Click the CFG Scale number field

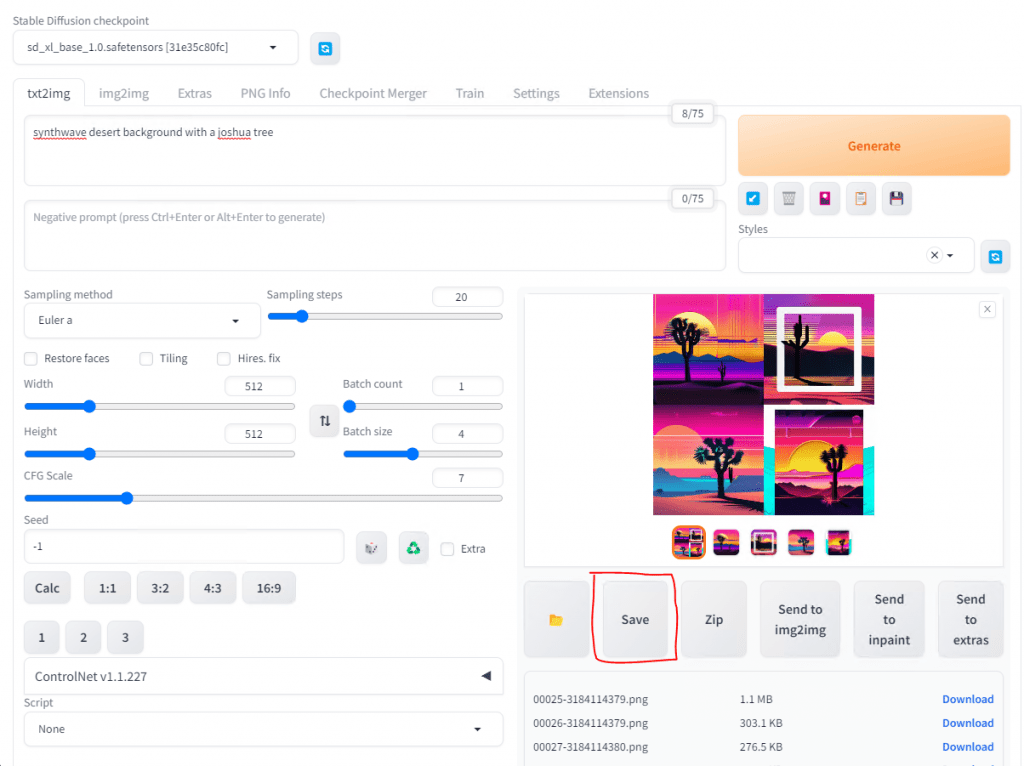coord(468,478)
